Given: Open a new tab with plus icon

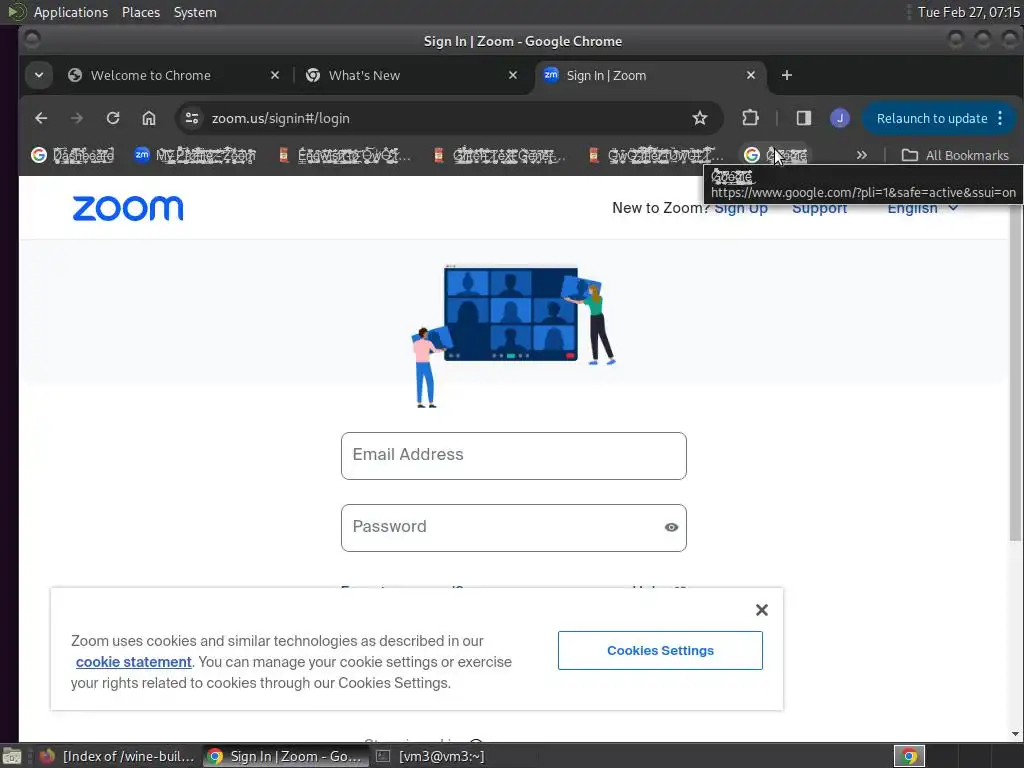Looking at the screenshot, I should (787, 75).
